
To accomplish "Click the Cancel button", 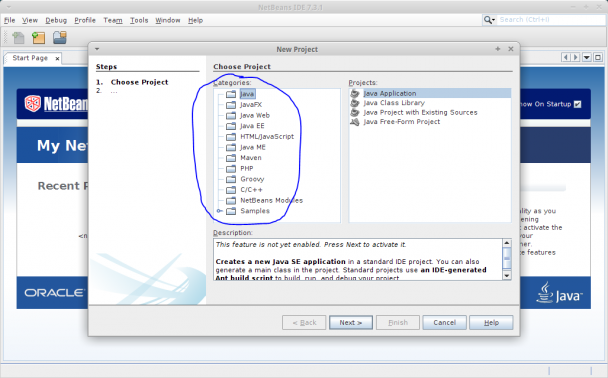I will (x=444, y=323).
